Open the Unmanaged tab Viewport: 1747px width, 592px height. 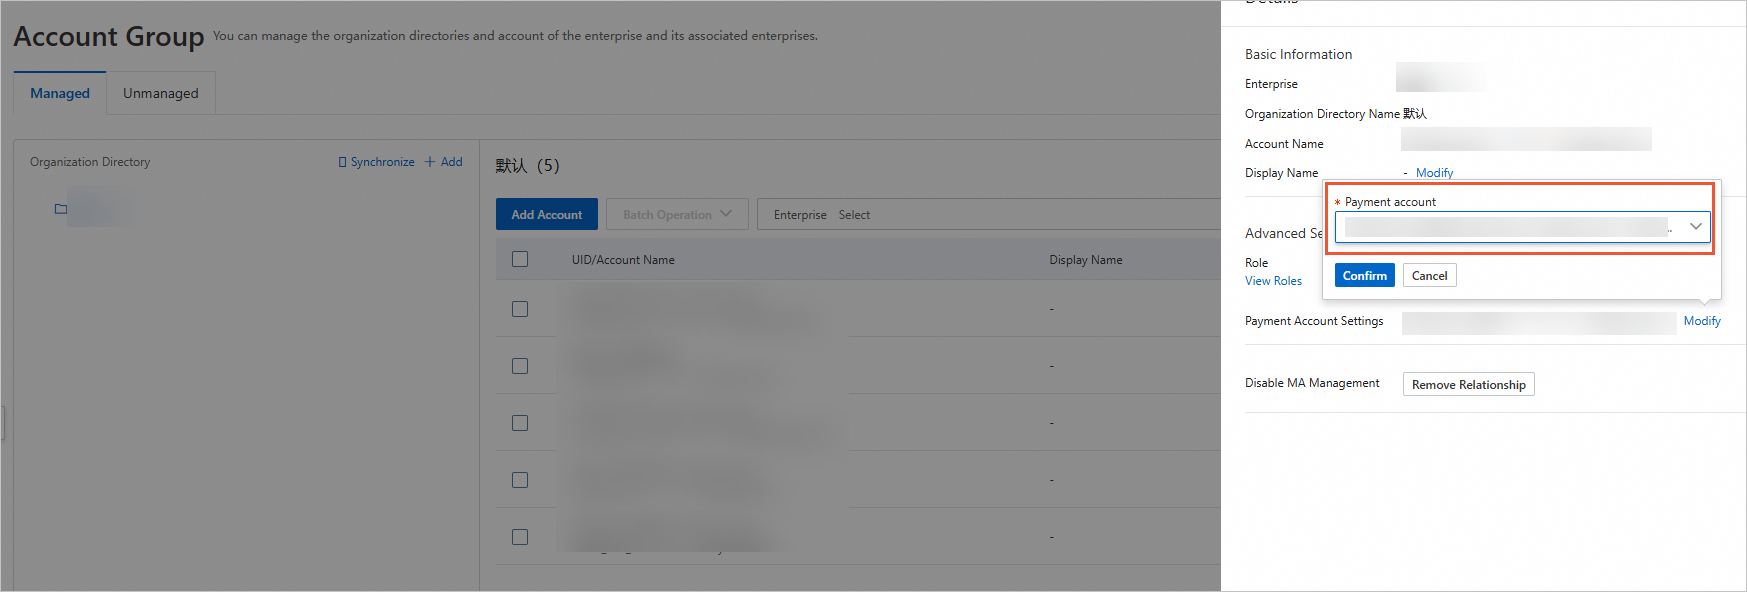(x=161, y=93)
